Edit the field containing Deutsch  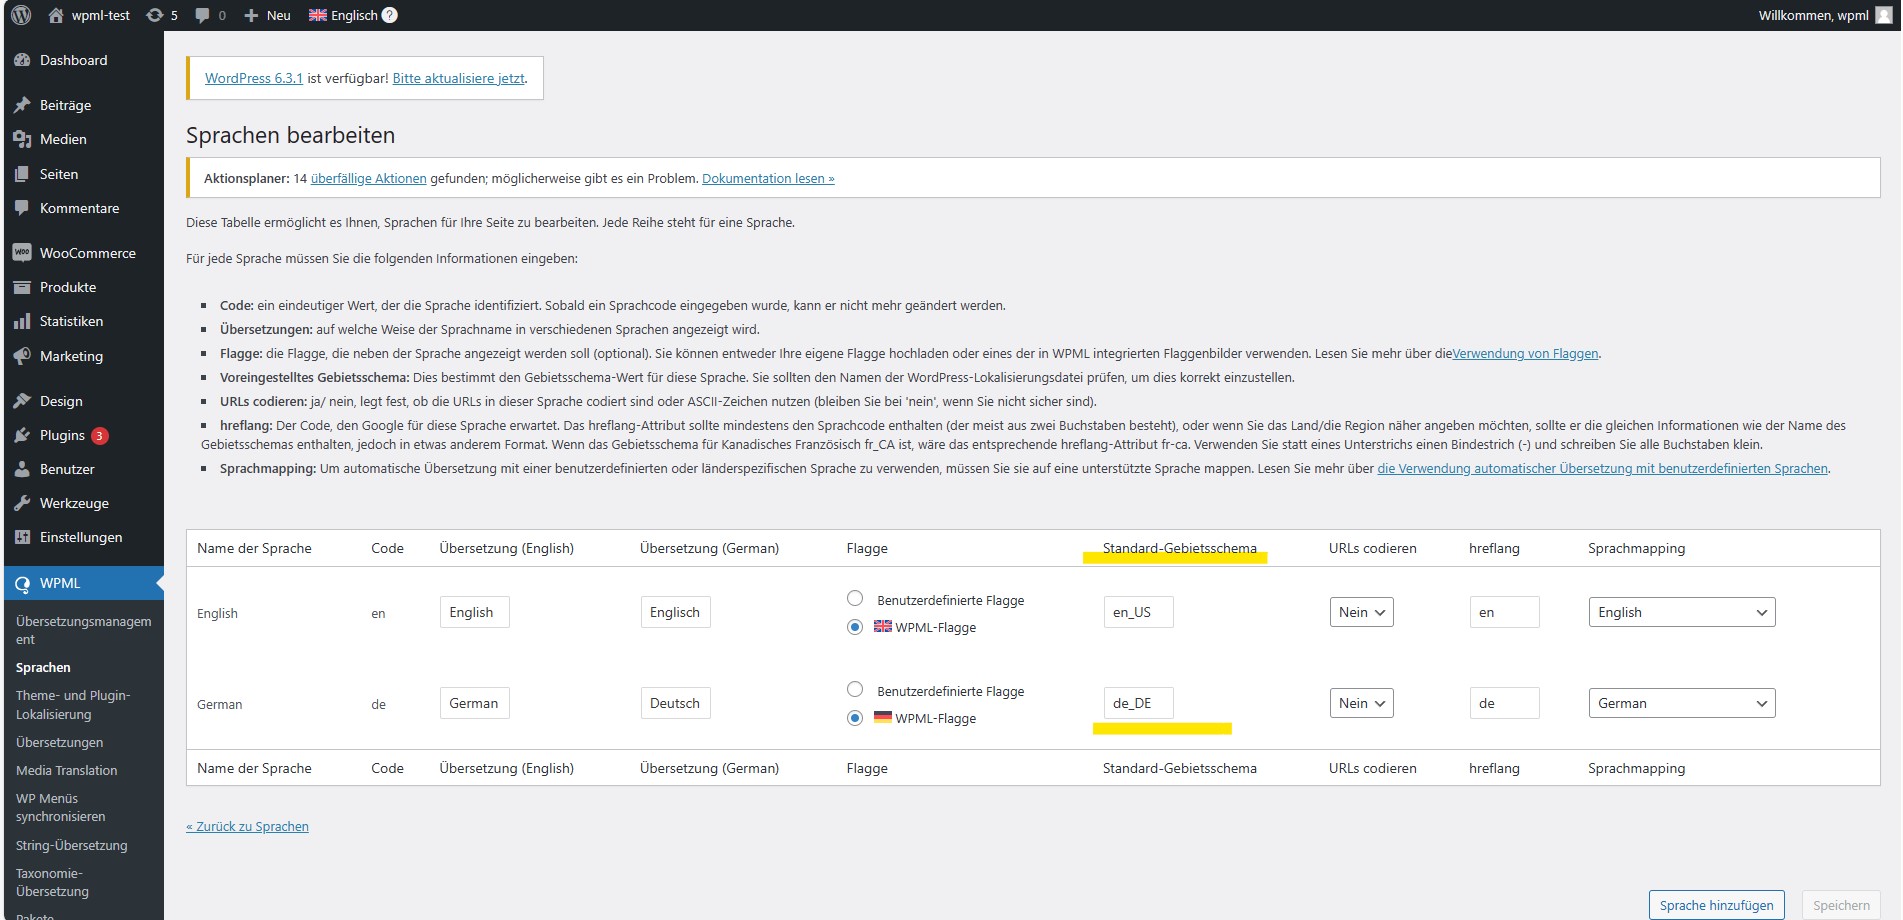pos(675,703)
